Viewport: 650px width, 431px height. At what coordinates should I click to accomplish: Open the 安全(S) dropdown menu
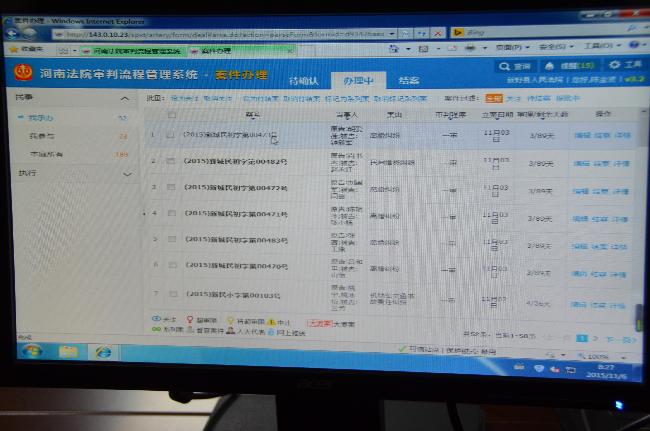[556, 46]
